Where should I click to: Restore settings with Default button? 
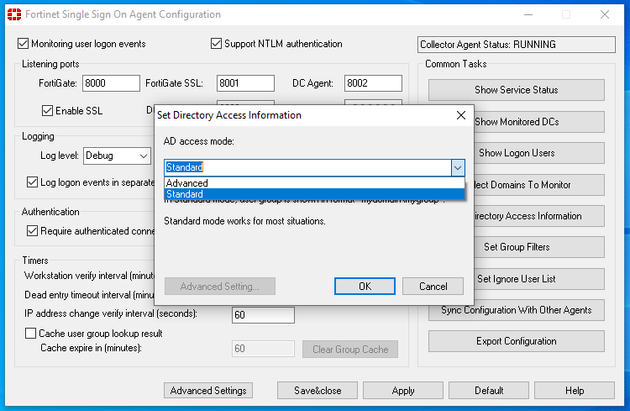click(489, 391)
